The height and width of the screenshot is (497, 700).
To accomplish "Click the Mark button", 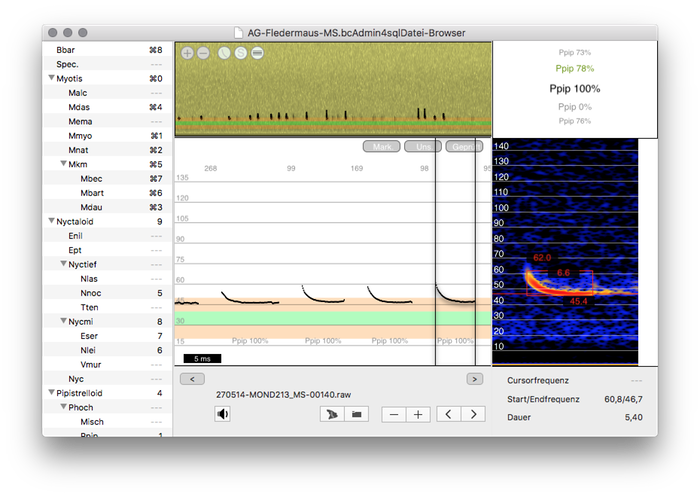I will click(382, 147).
